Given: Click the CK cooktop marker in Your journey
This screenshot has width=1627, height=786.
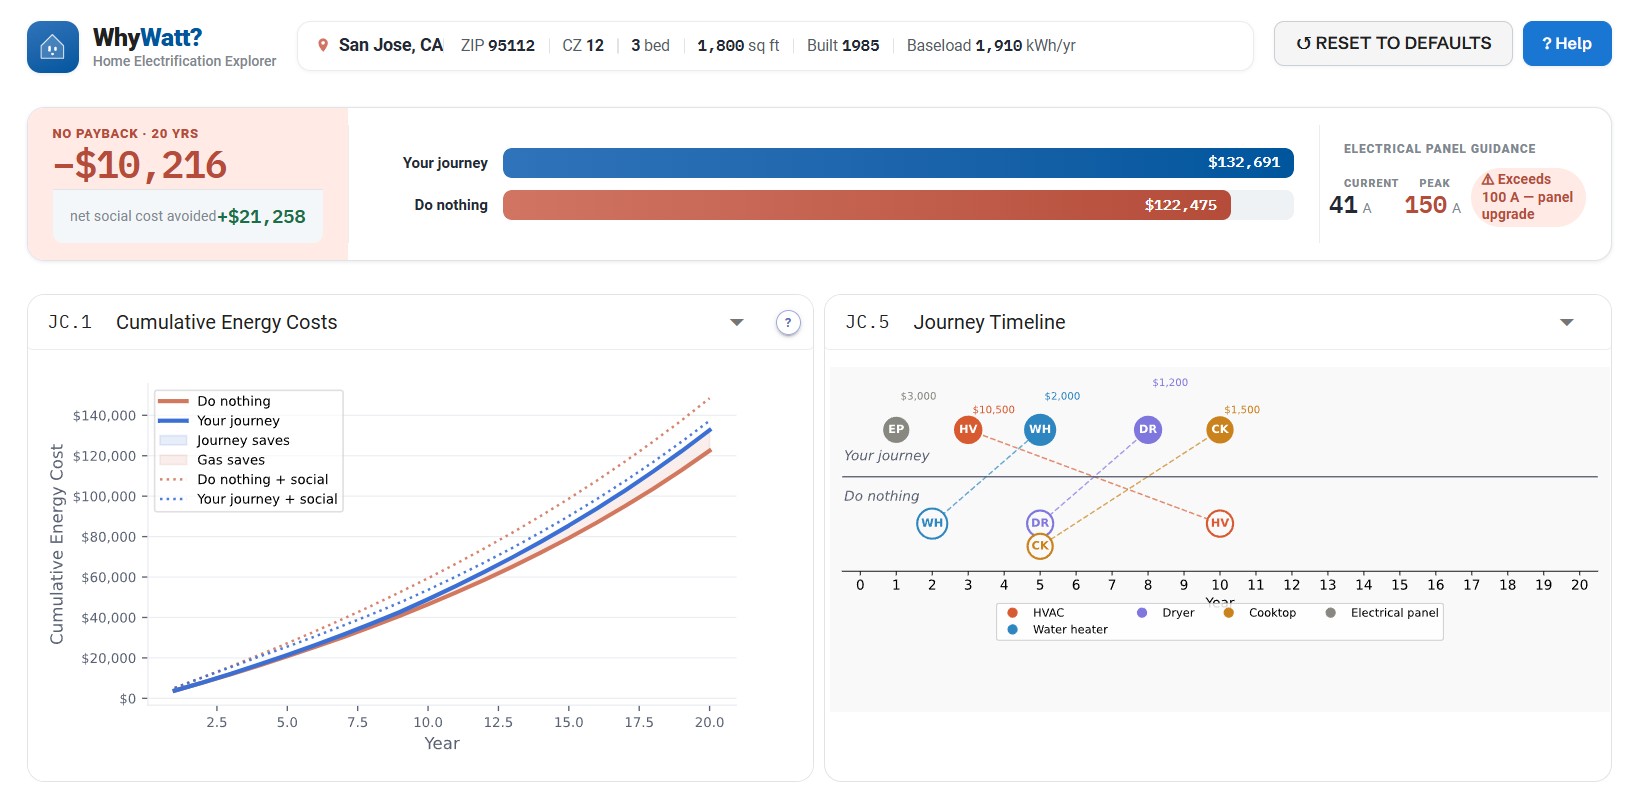Looking at the screenshot, I should 1220,429.
